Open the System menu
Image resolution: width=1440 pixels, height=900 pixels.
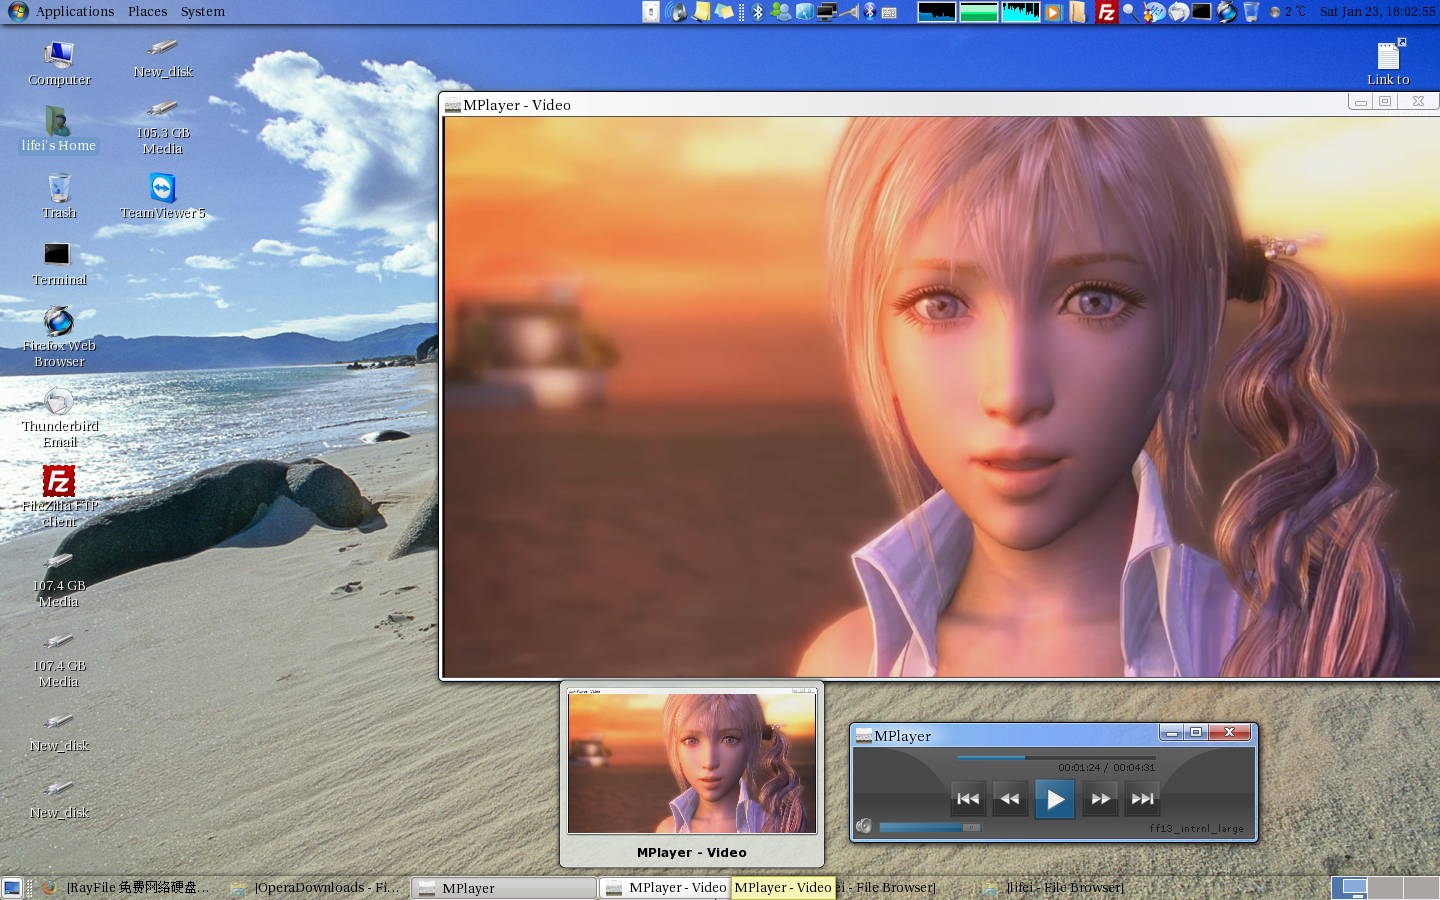coord(202,11)
